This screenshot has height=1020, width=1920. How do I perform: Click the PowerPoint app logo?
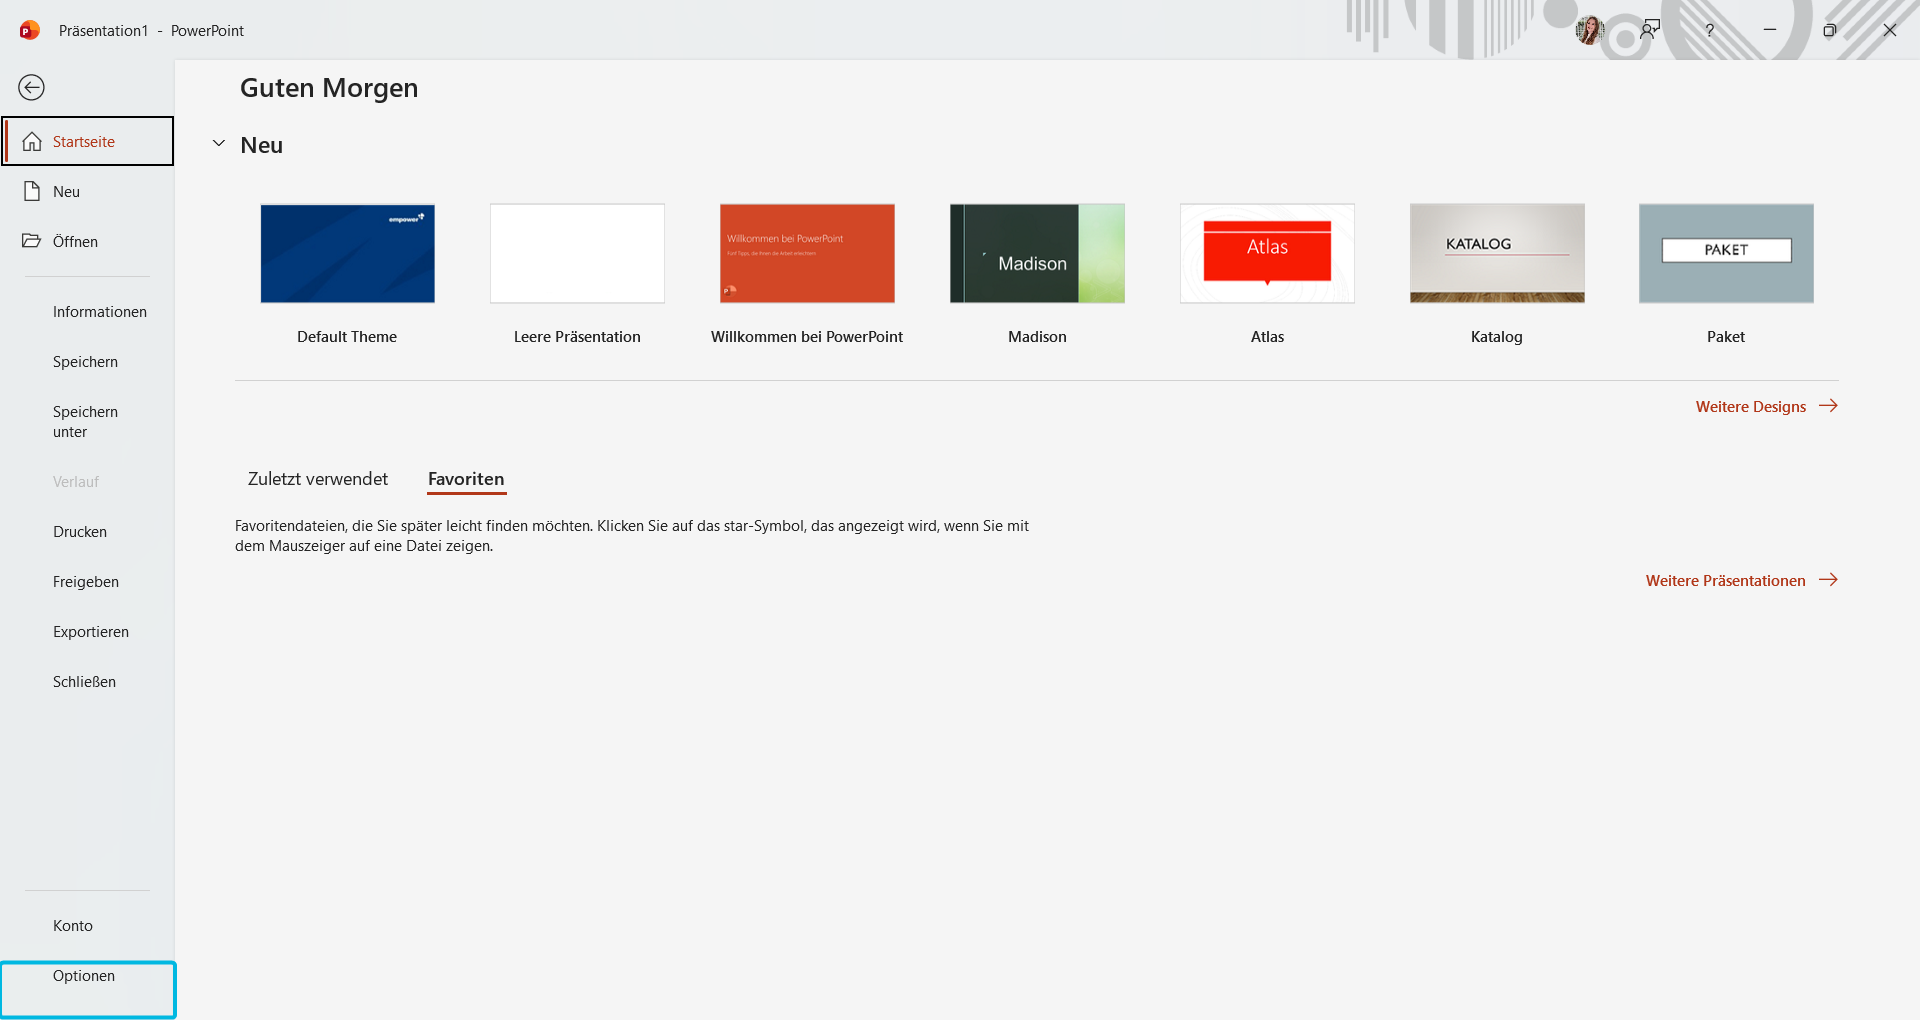30,30
